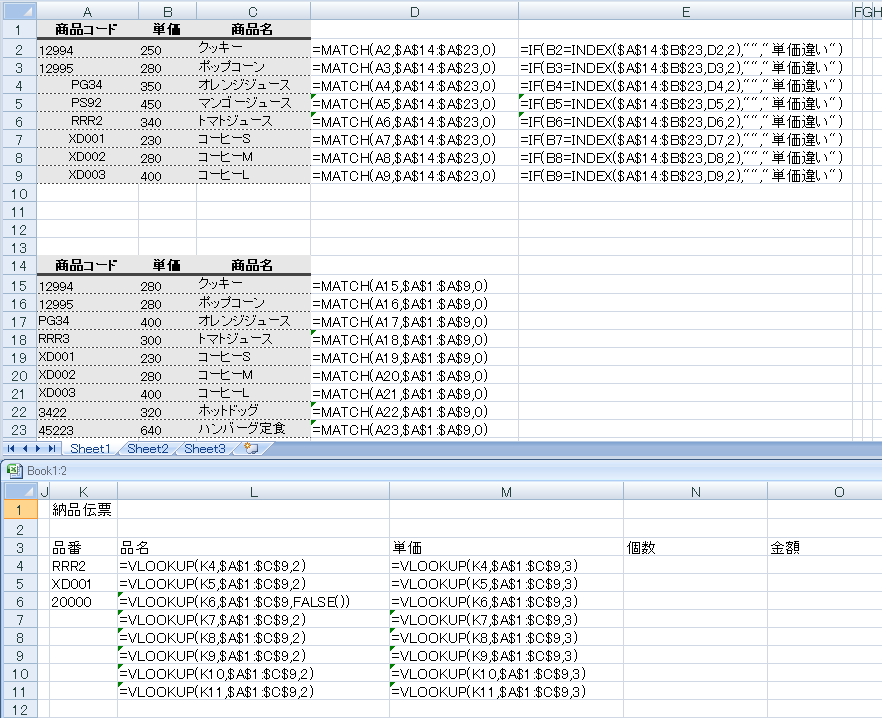The image size is (882, 718).
Task: Select column E header in top window
Action: [685, 10]
